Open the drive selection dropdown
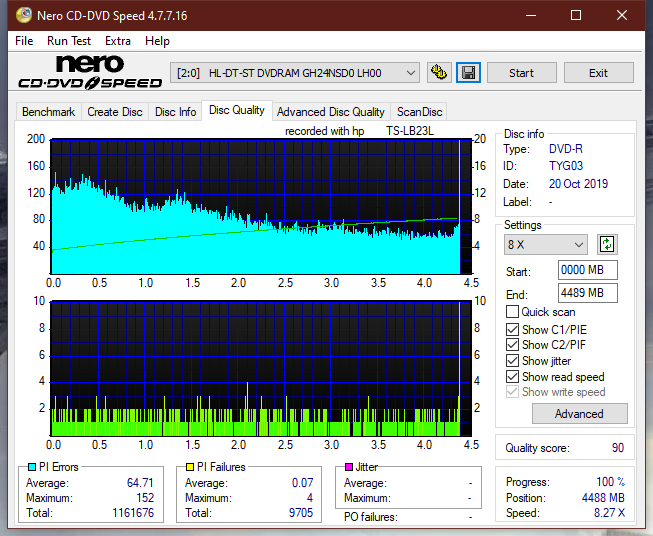653x536 pixels. tap(294, 73)
